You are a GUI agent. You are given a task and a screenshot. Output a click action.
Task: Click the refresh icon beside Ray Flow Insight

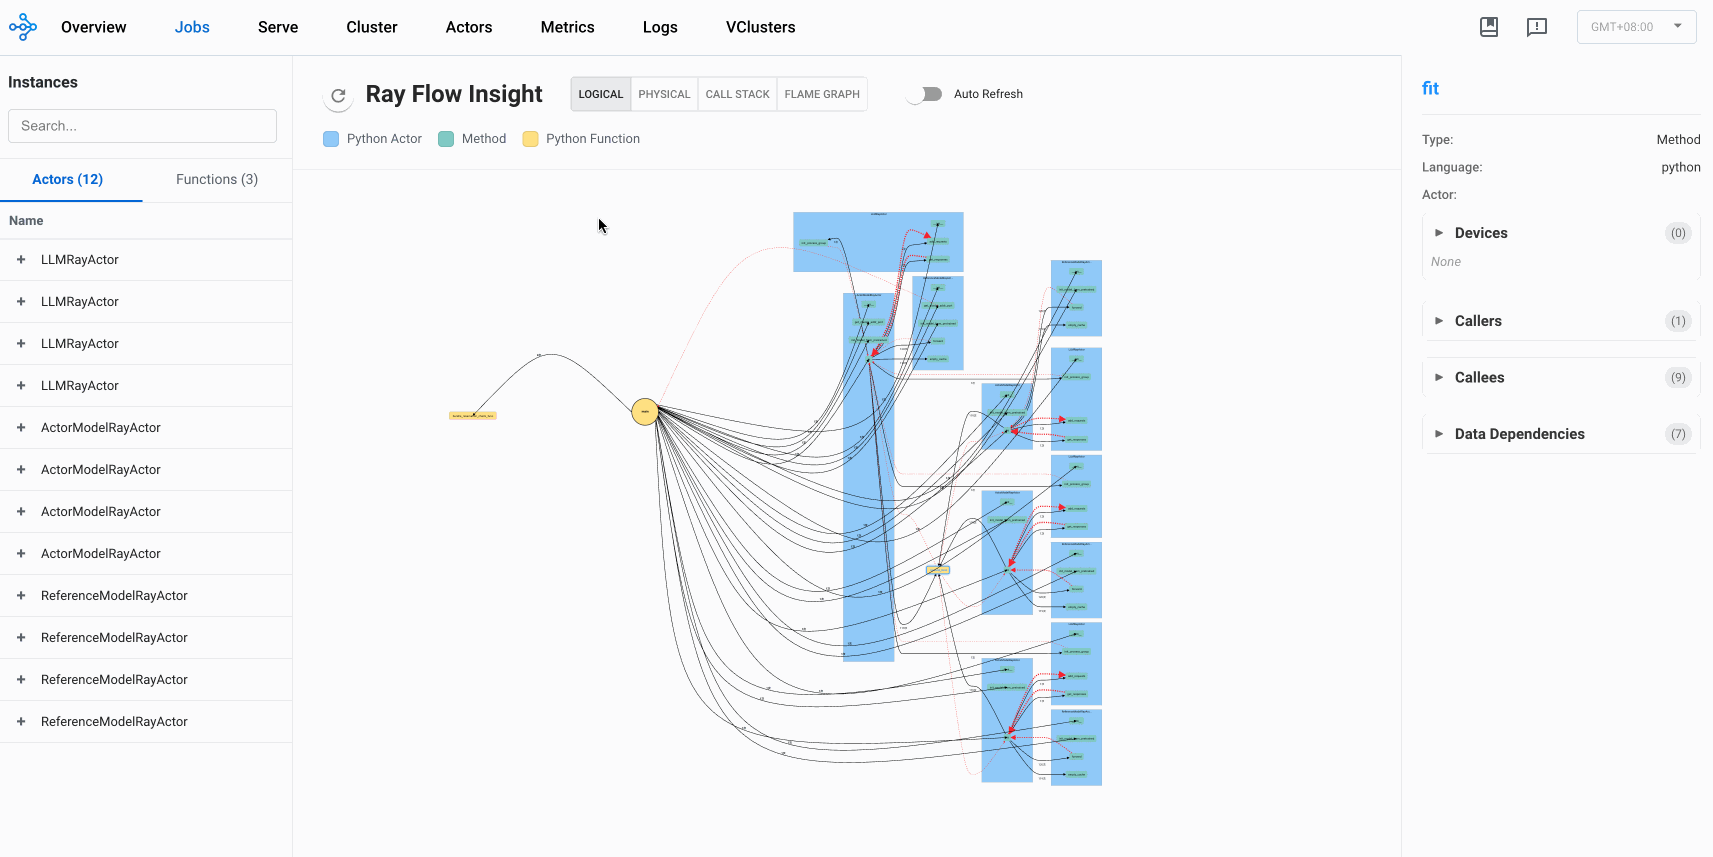pos(339,96)
